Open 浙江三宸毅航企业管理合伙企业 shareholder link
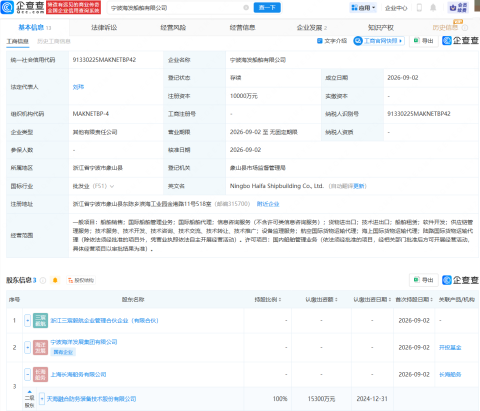480x411 pixels. (x=104, y=320)
